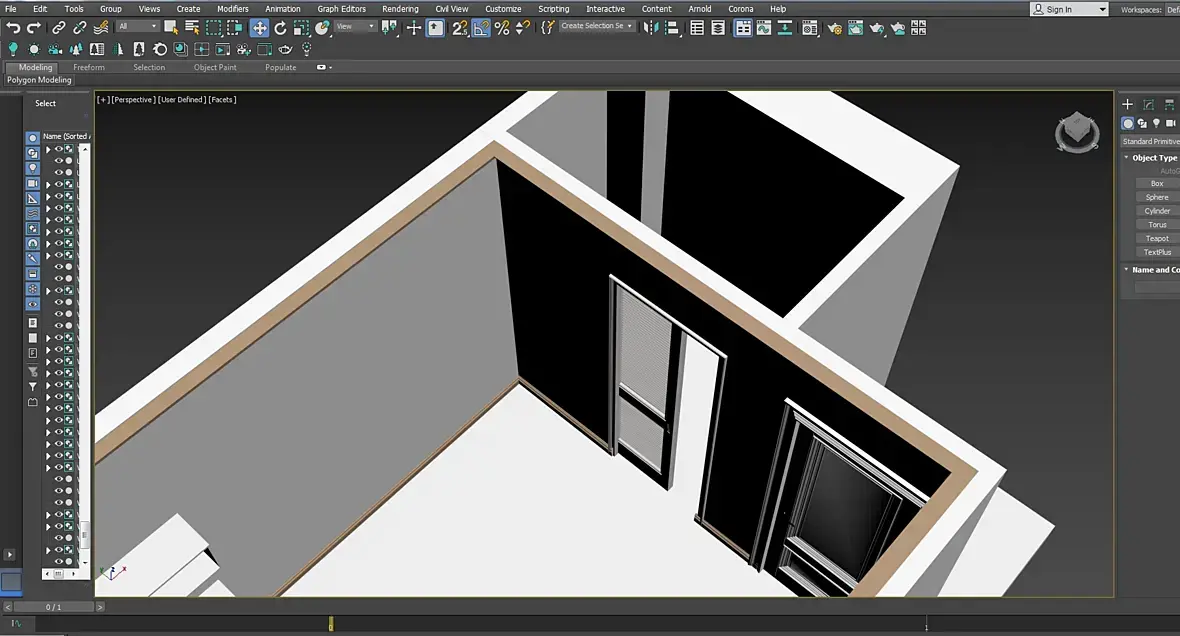Click the Undo arrow in the main toolbar
The height and width of the screenshot is (636, 1180).
(x=13, y=28)
